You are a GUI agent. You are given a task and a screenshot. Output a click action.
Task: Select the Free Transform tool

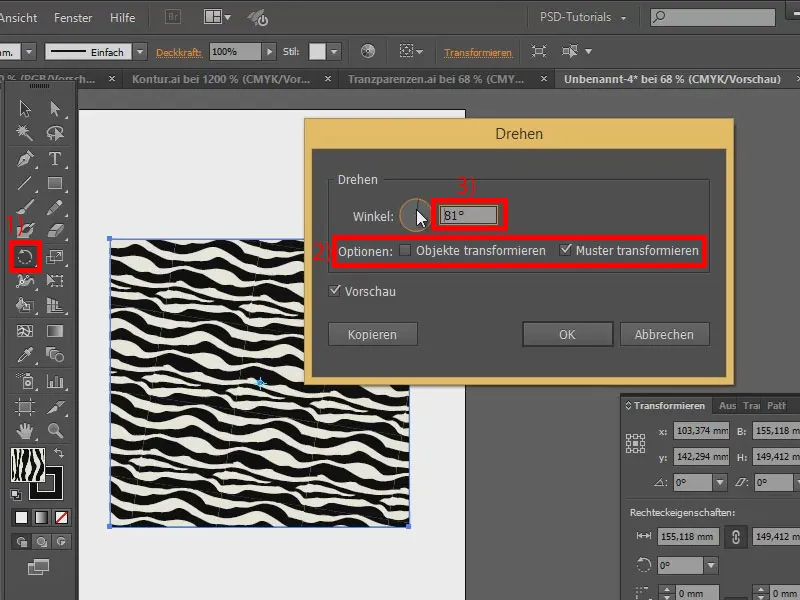(x=55, y=281)
